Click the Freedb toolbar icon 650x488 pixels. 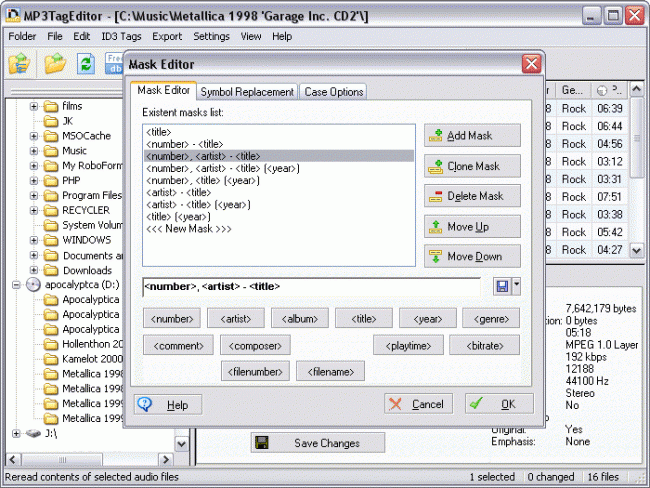(114, 63)
